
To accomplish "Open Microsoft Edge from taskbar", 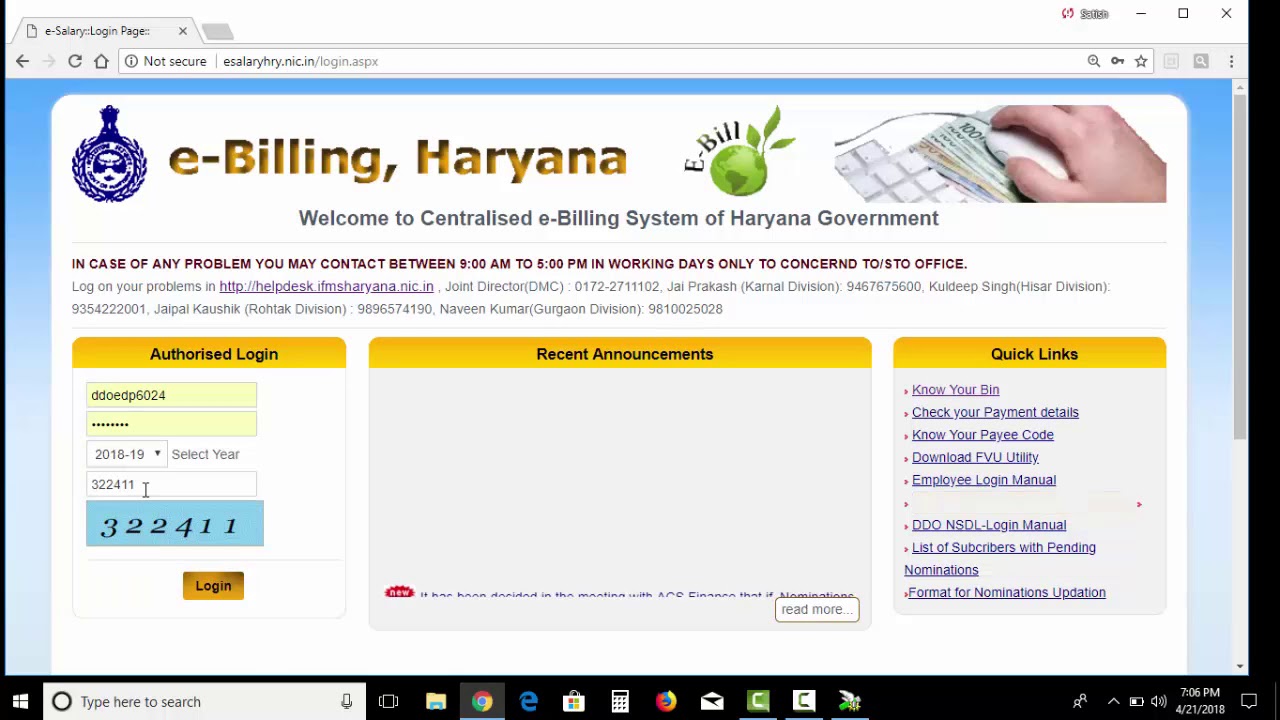I will tap(528, 701).
